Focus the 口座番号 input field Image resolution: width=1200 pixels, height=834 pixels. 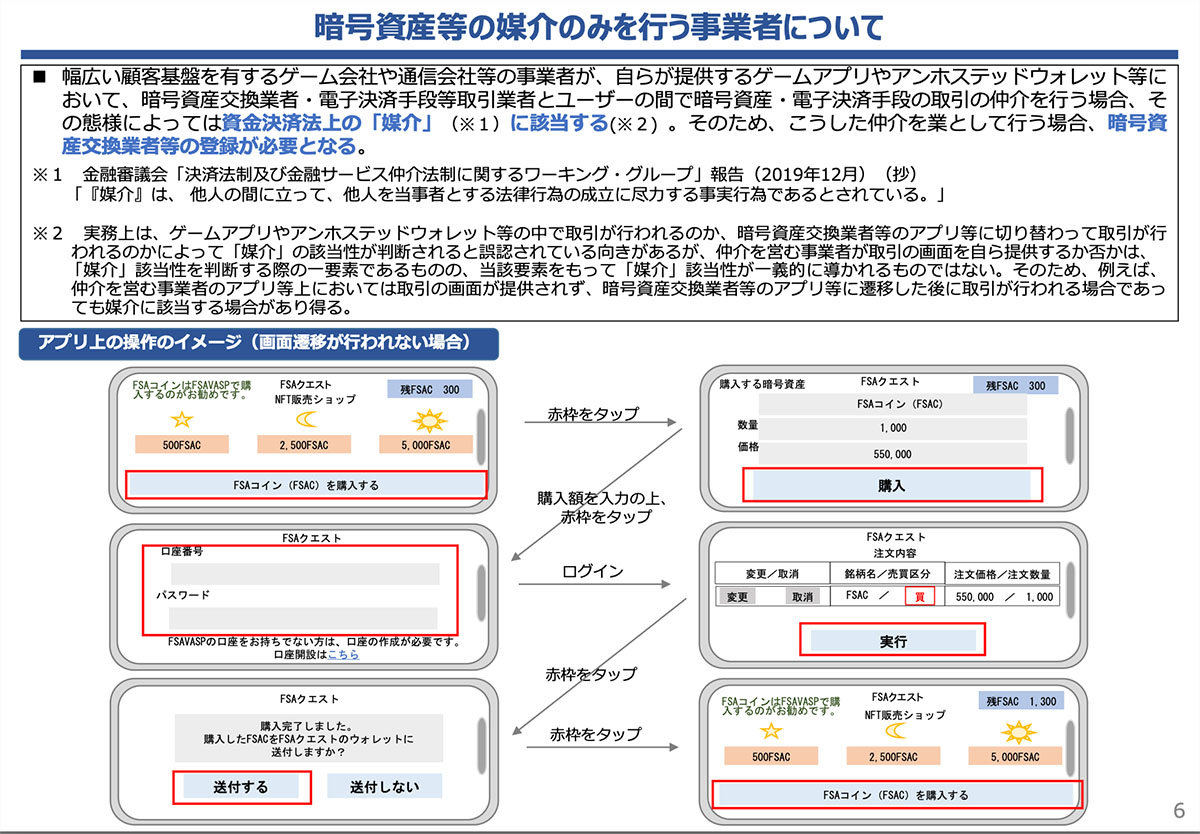tap(305, 574)
